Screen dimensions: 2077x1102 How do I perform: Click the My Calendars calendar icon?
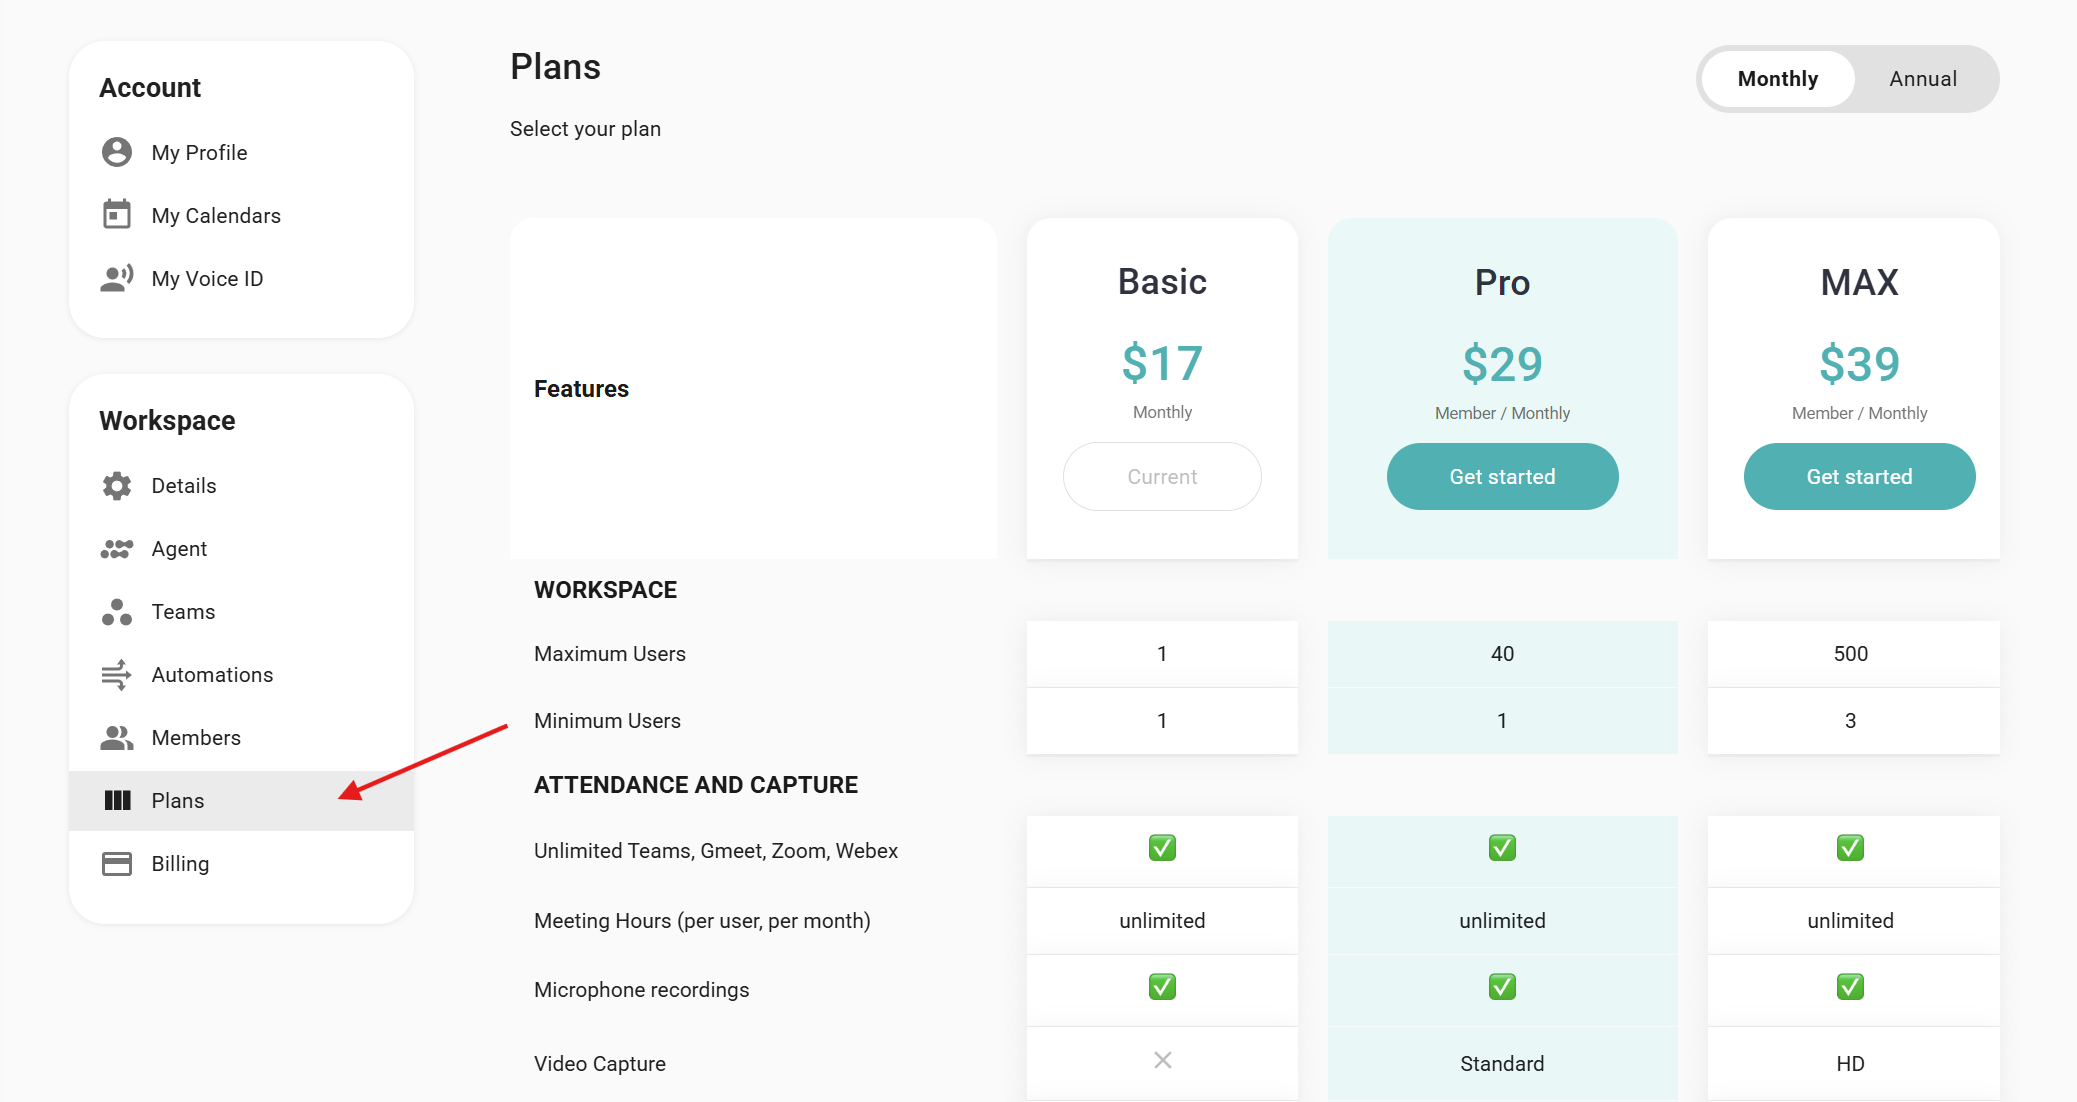tap(117, 215)
